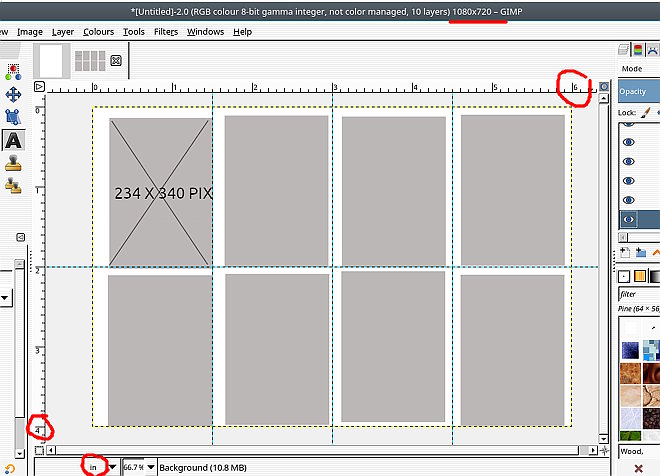Click the 66.7% zoom value field

coord(133,467)
